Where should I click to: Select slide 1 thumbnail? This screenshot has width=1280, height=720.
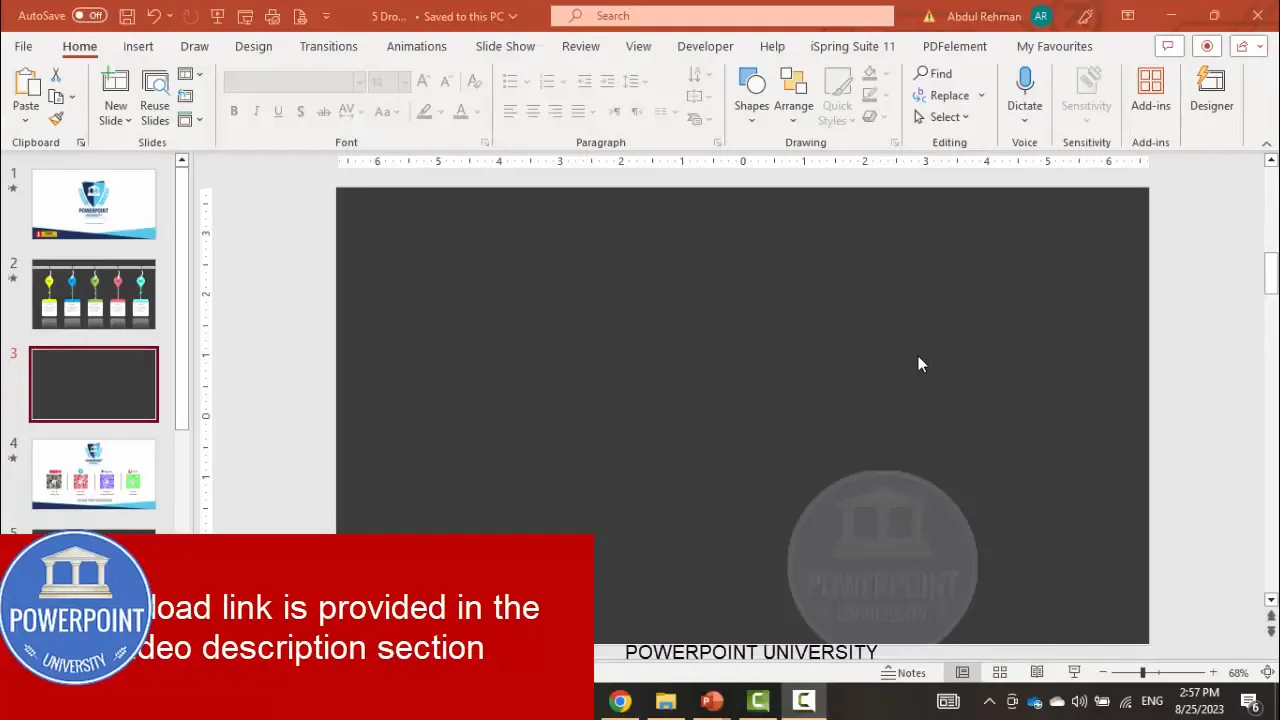[94, 204]
